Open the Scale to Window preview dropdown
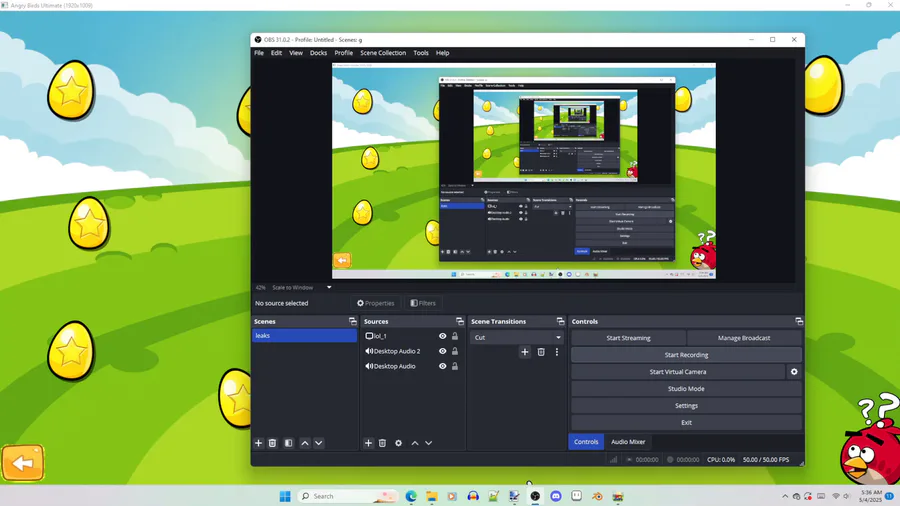Screen dimensions: 900x506 [302, 287]
